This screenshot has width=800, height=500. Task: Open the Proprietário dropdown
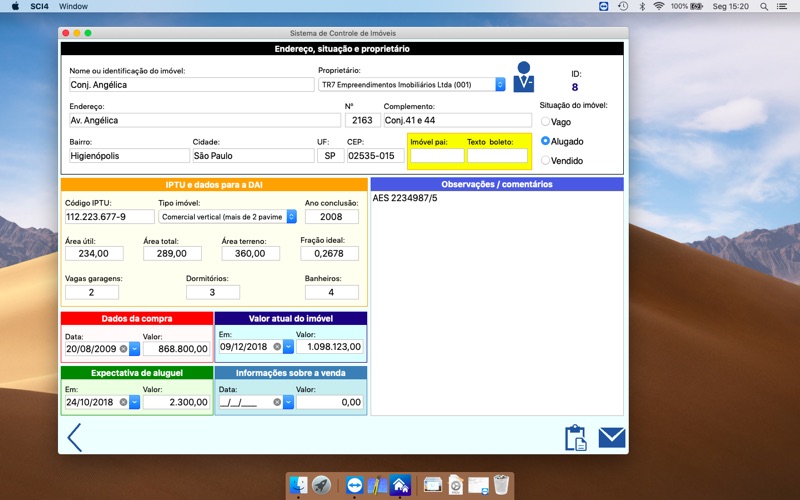[412, 85]
